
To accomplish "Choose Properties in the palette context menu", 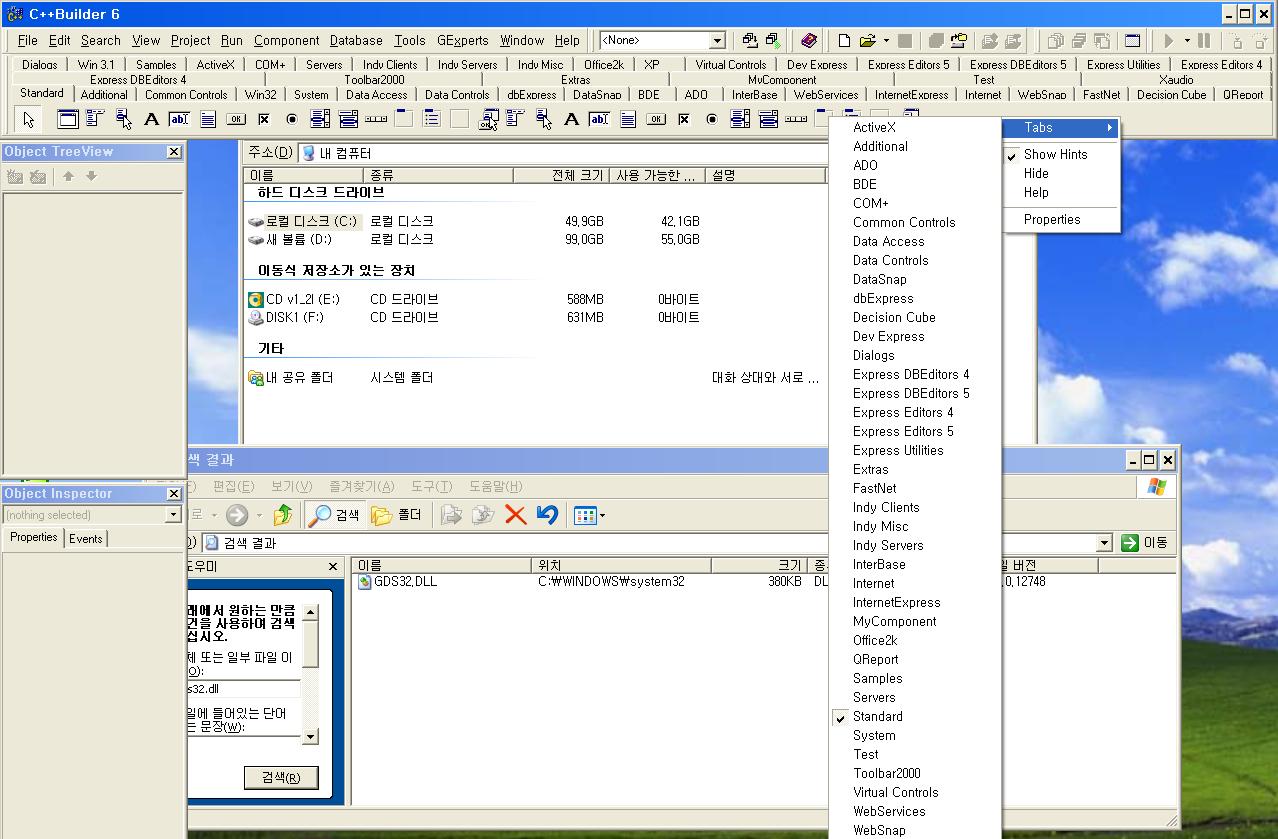I will click(1061, 220).
